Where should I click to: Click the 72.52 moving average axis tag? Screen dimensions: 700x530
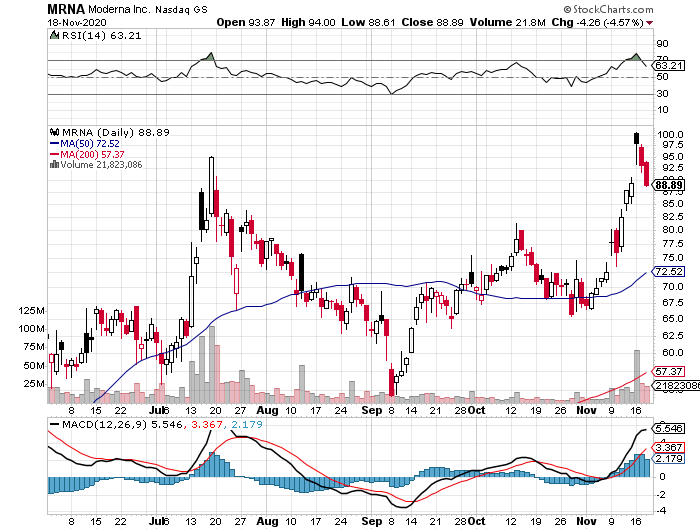click(669, 271)
